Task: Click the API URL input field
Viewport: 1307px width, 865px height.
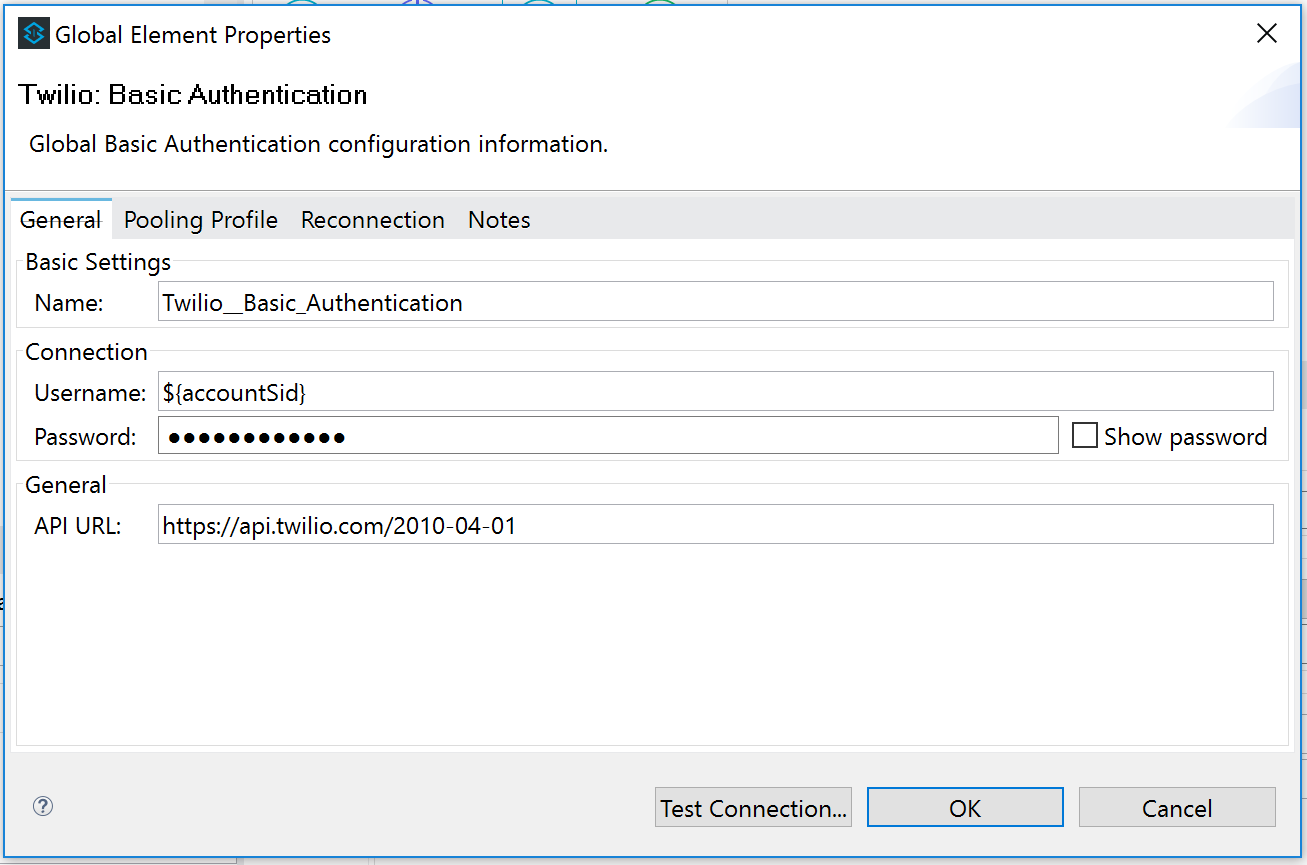Action: click(716, 524)
